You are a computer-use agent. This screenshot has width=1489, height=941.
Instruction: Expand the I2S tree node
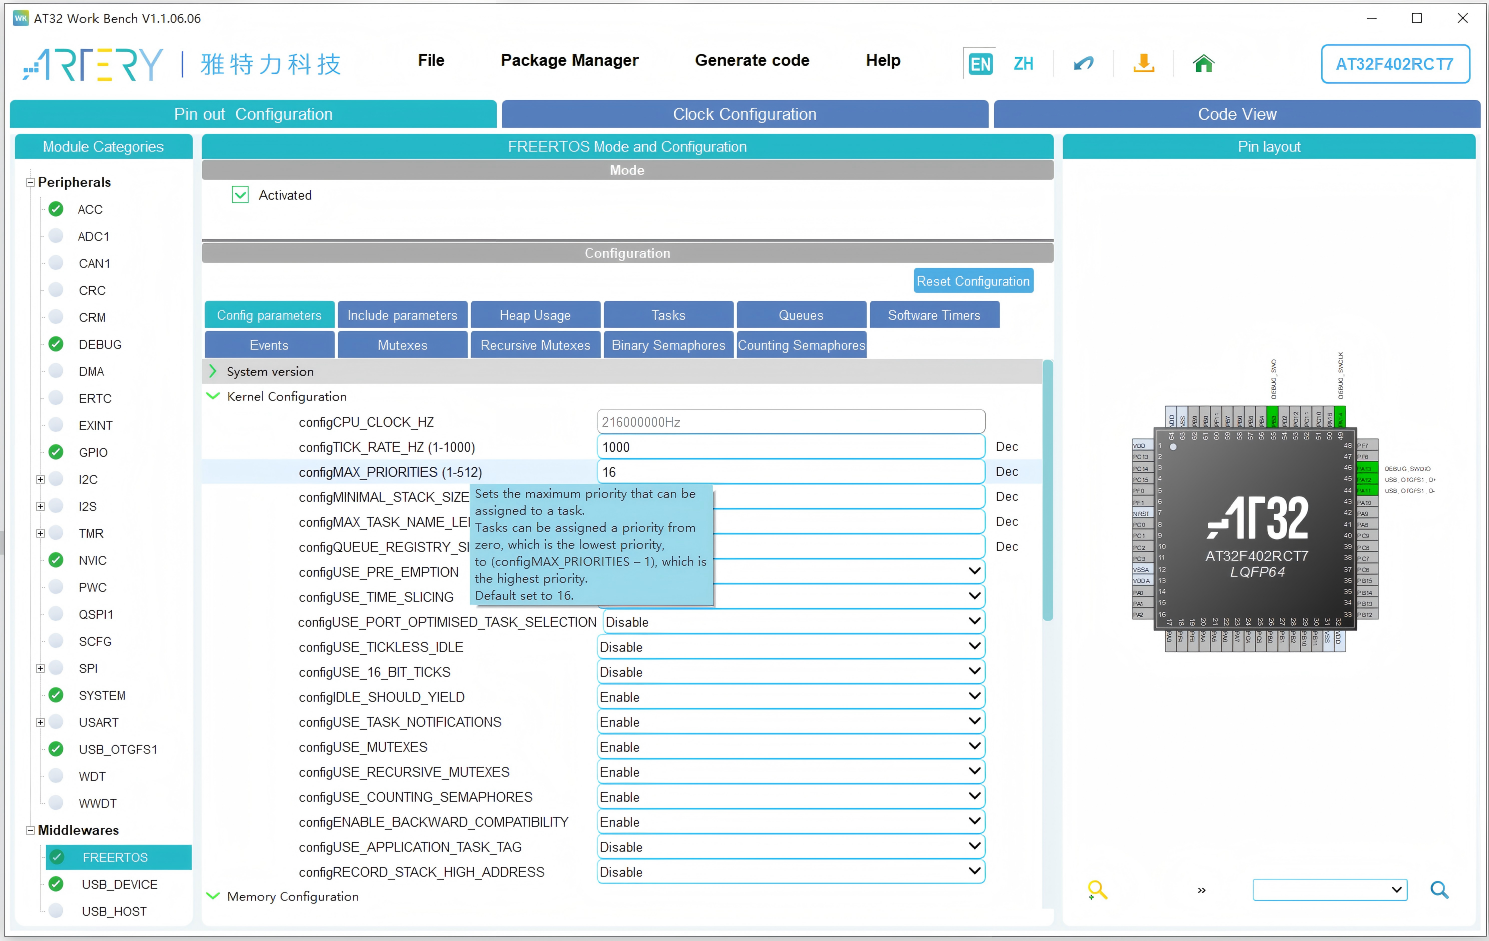tap(40, 506)
